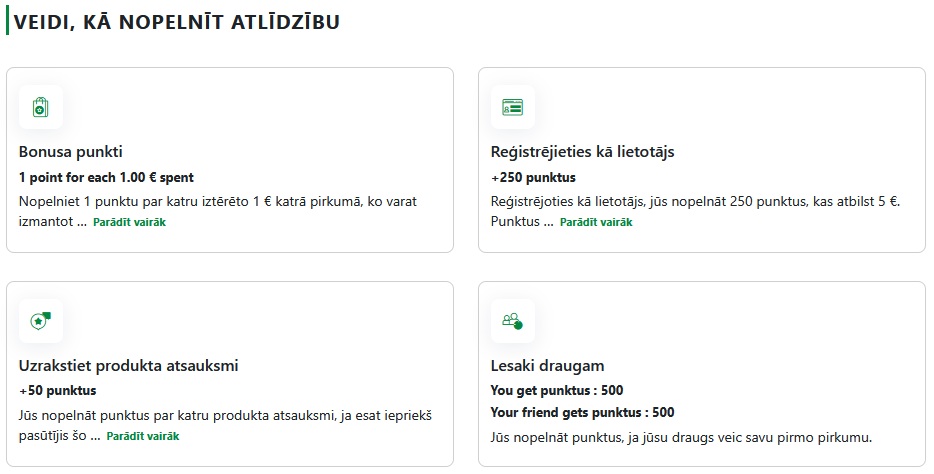Open the 'Iesaki draugam' heading
Image resolution: width=934 pixels, height=474 pixels.
click(547, 366)
